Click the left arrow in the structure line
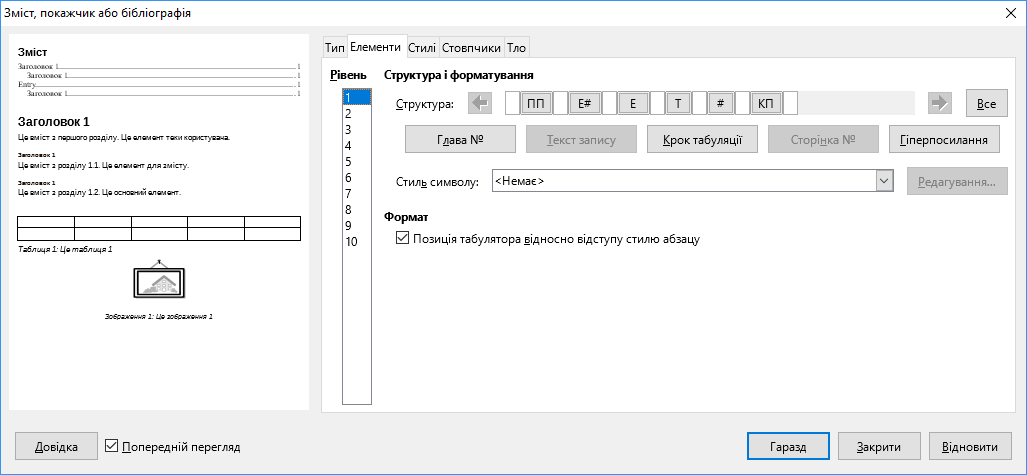This screenshot has height=475, width=1027. click(x=480, y=104)
